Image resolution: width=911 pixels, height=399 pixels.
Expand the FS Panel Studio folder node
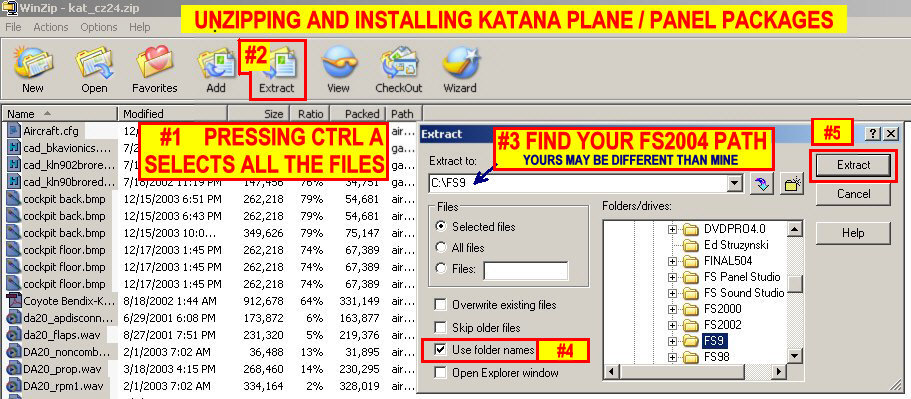[x=673, y=277]
